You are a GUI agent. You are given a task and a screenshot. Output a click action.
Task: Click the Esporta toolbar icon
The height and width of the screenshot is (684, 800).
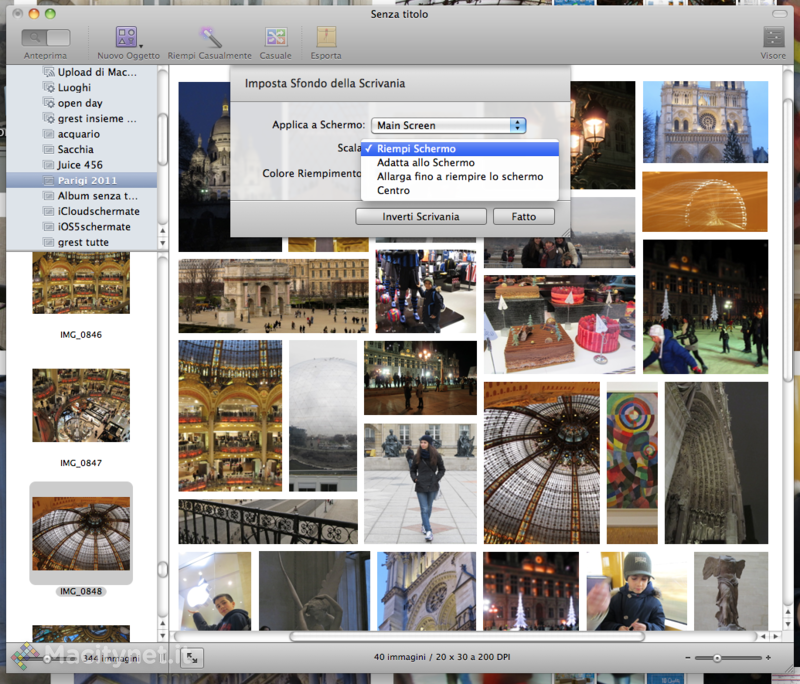coord(326,38)
